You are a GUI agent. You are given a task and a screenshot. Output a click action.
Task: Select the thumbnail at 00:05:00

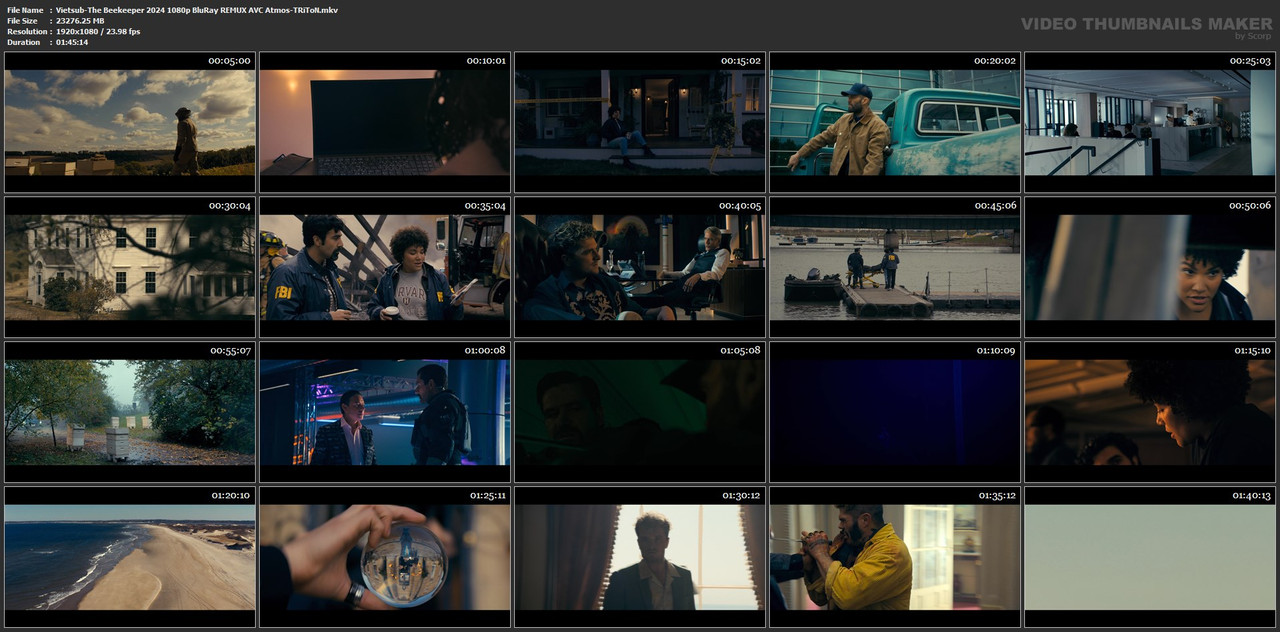coord(130,122)
